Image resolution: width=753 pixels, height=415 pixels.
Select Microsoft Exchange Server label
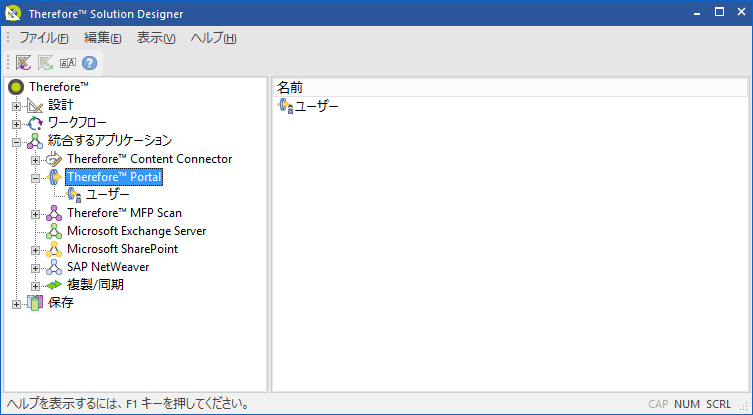point(137,231)
